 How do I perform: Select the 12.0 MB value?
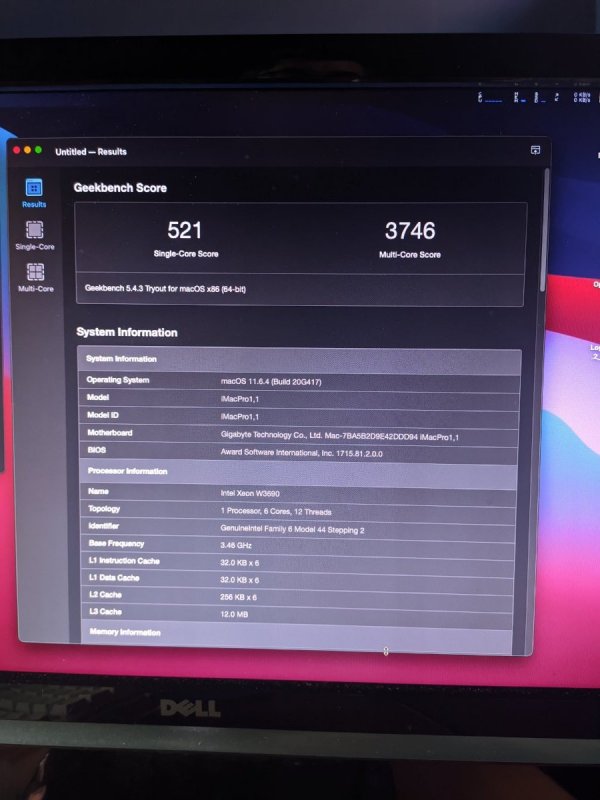tap(234, 614)
